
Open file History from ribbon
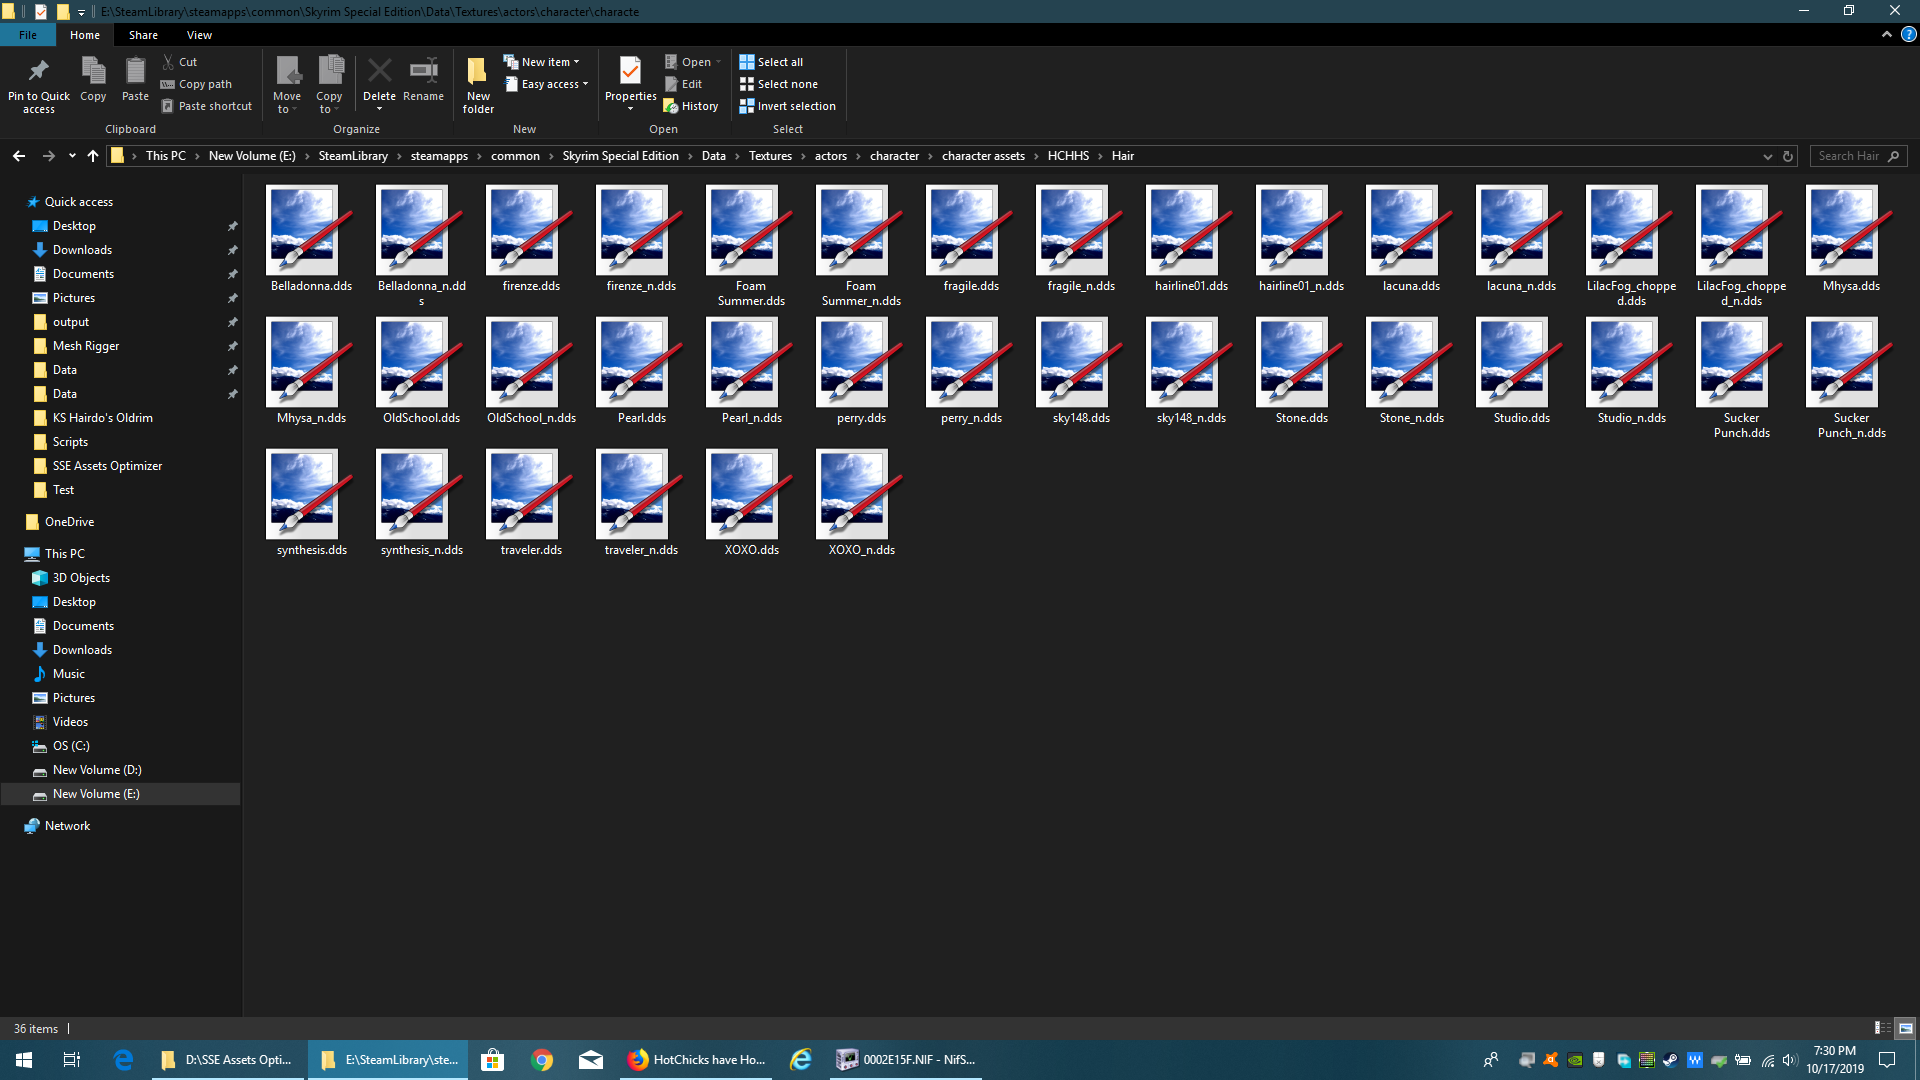pyautogui.click(x=691, y=106)
